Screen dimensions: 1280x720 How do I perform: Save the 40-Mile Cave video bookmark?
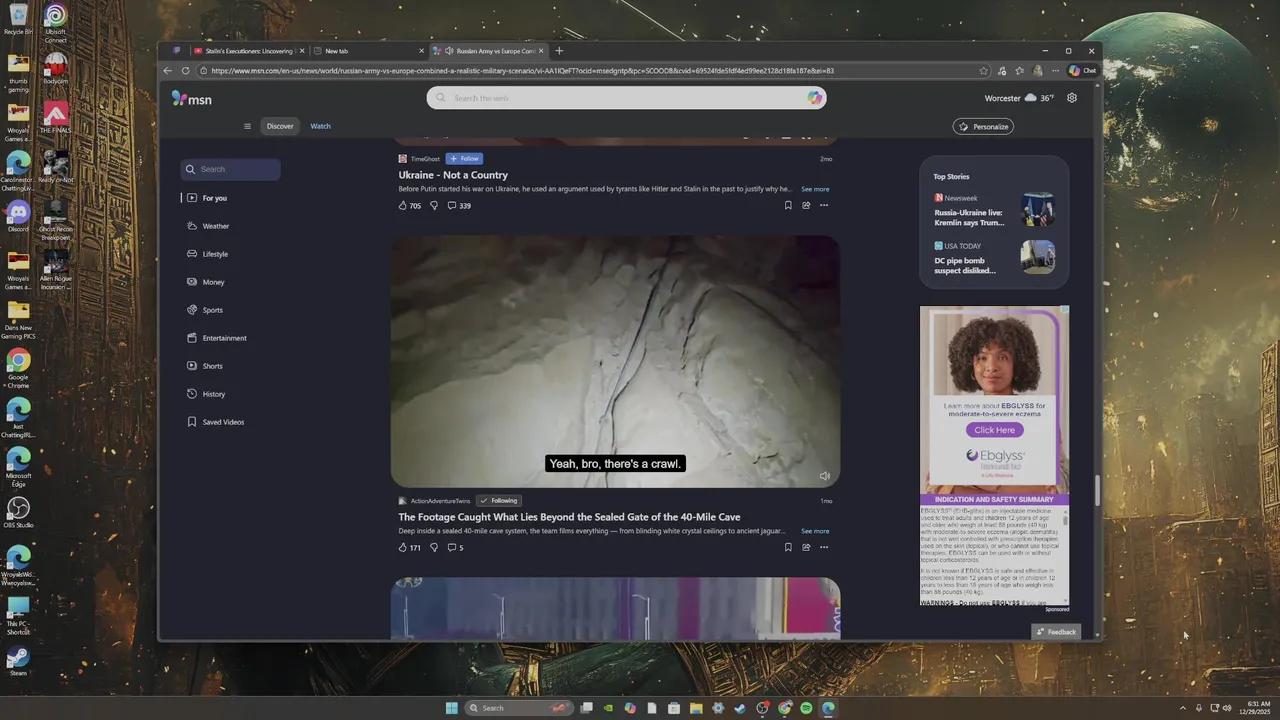click(x=788, y=548)
